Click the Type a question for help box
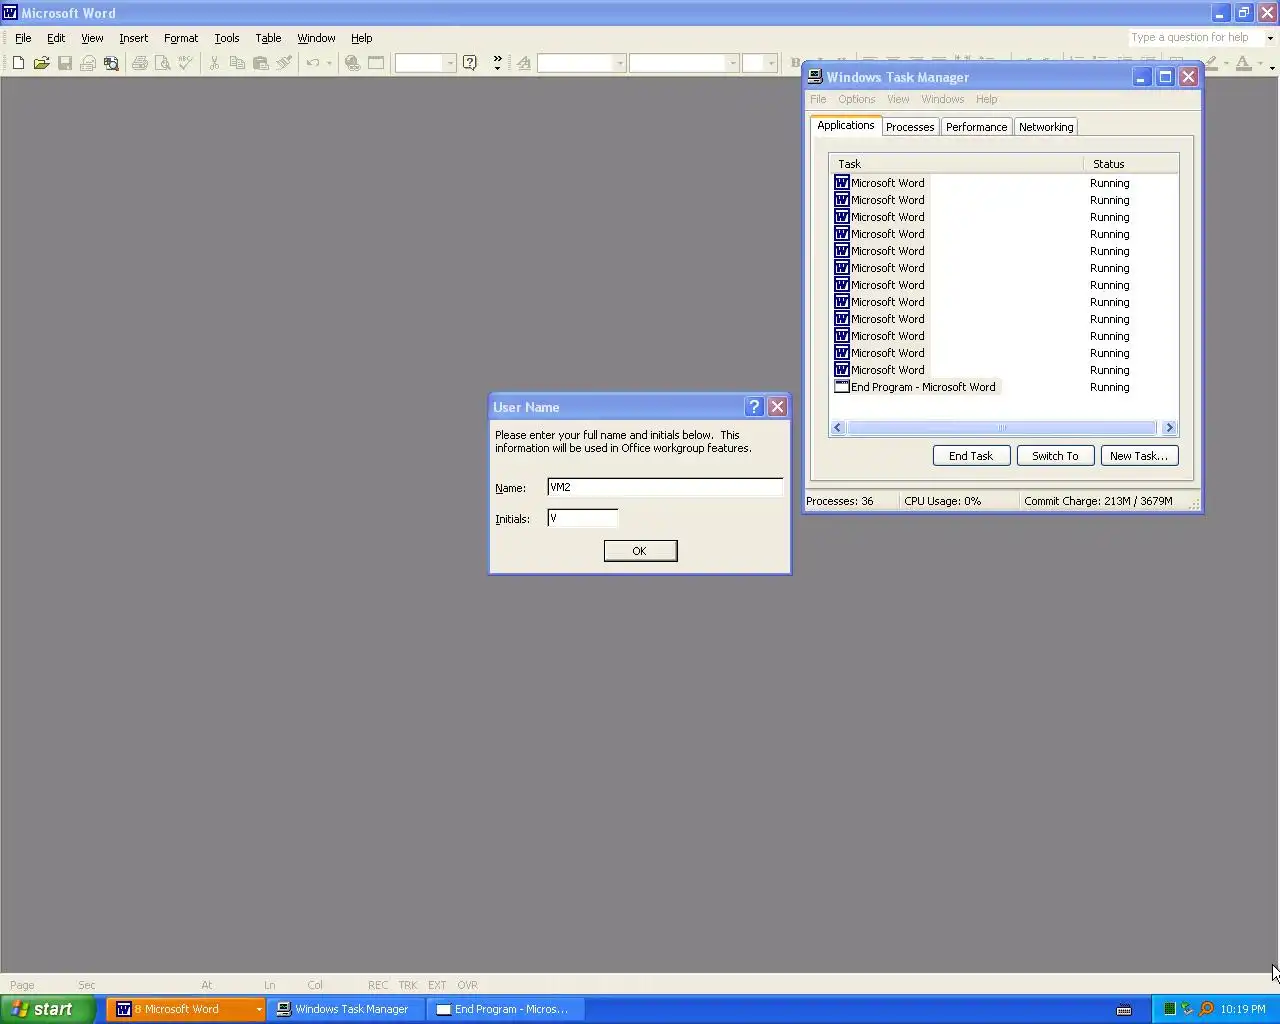Image resolution: width=1280 pixels, height=1024 pixels. 1195,38
